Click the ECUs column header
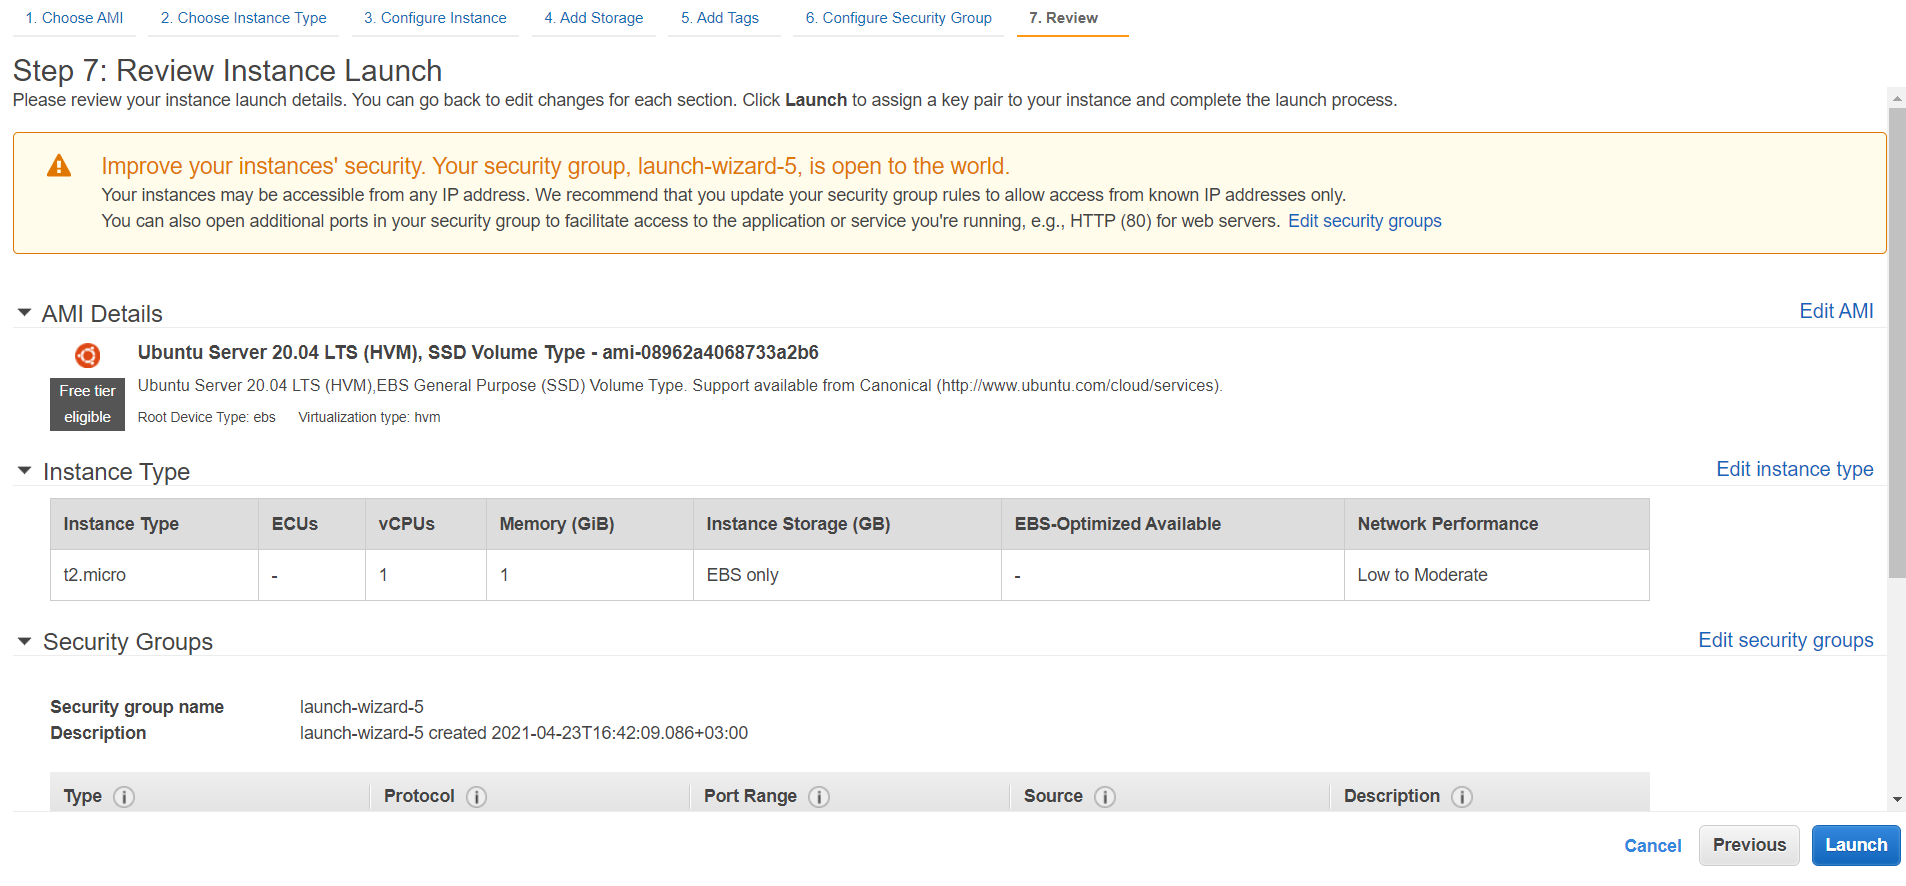 coord(311,524)
